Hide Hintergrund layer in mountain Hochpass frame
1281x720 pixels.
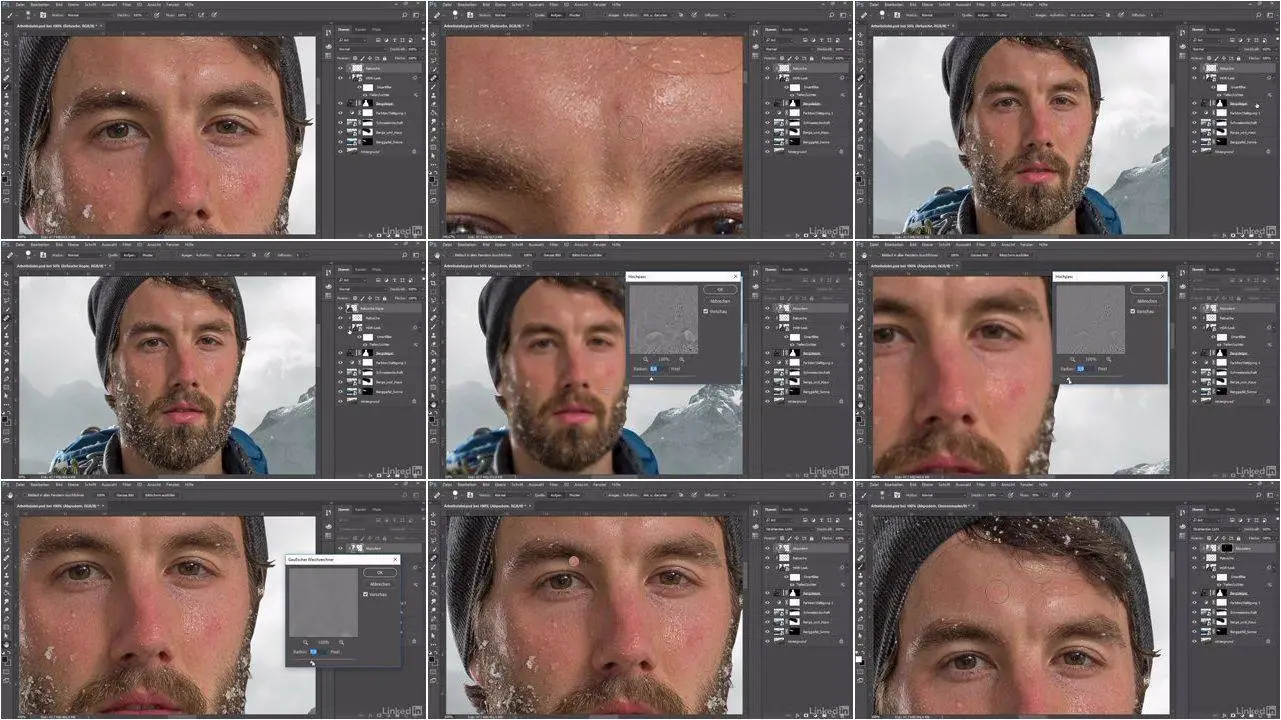[x=767, y=401]
